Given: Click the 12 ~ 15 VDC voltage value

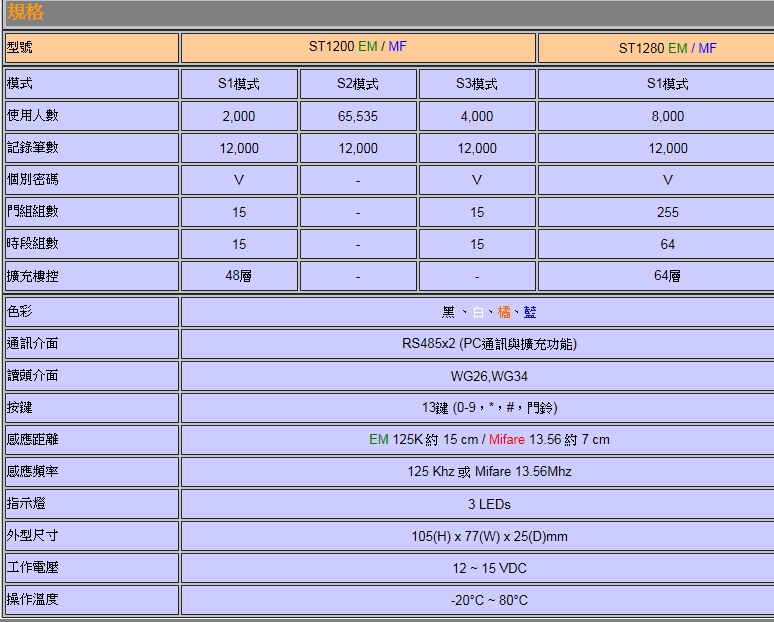Looking at the screenshot, I should coord(489,568).
